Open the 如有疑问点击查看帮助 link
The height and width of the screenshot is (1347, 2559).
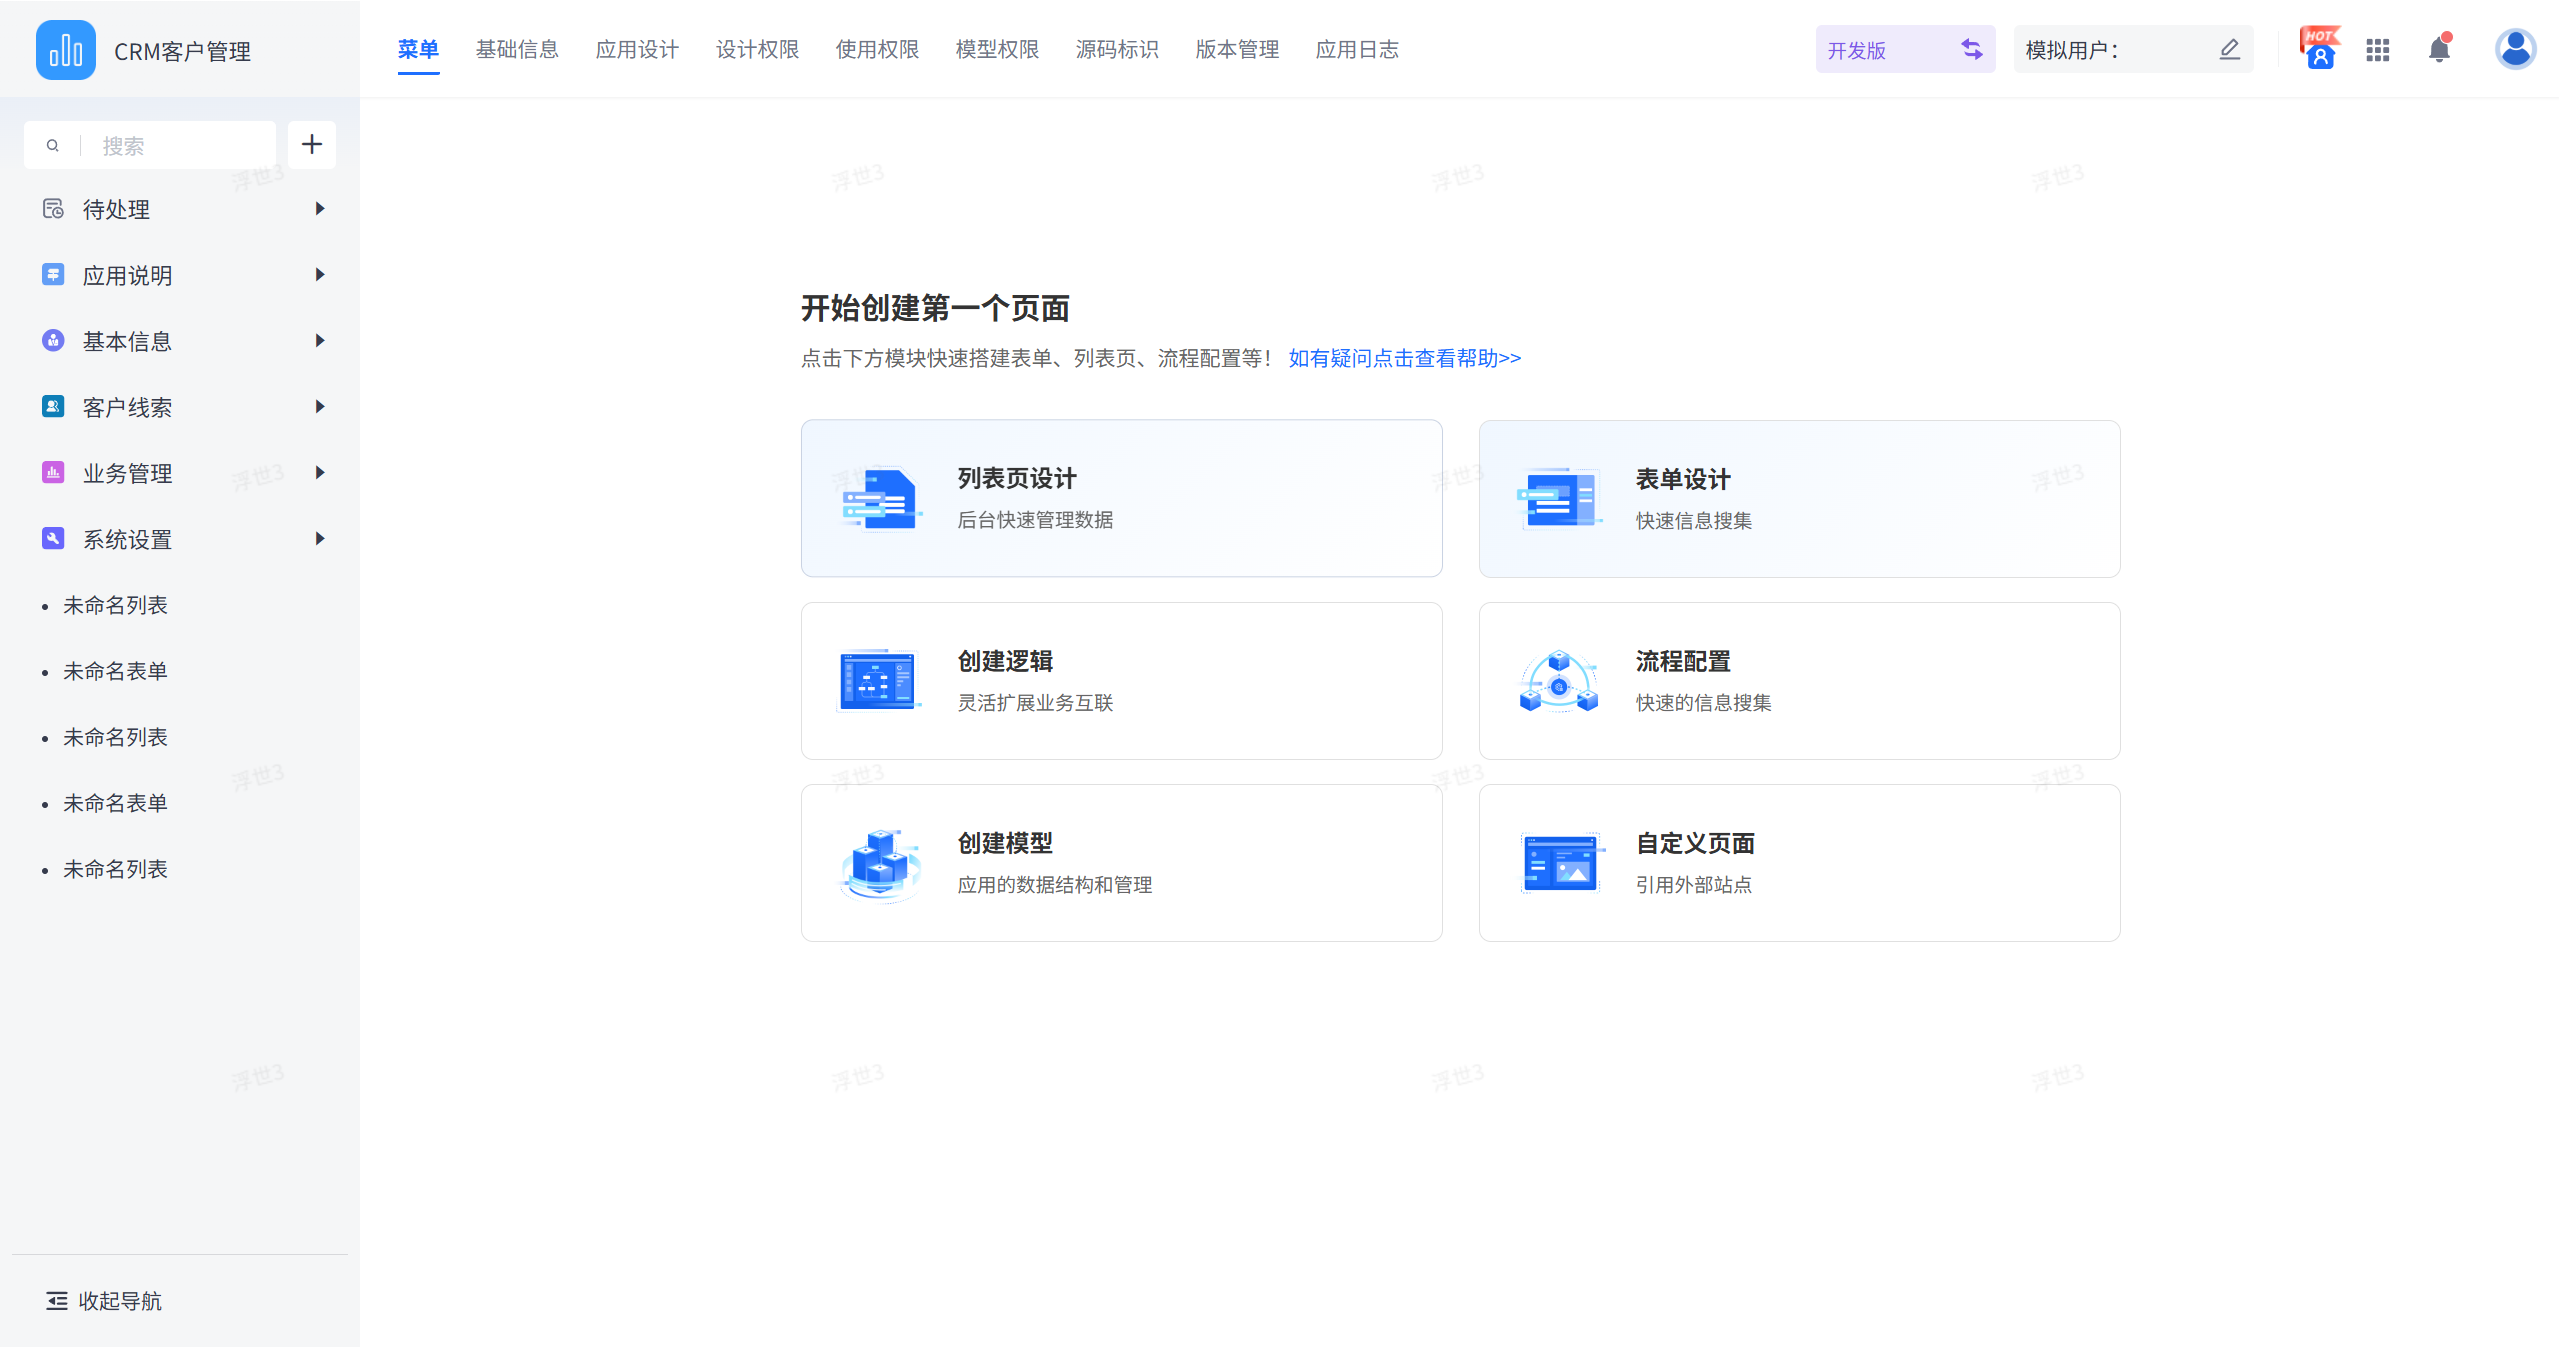click(1404, 358)
